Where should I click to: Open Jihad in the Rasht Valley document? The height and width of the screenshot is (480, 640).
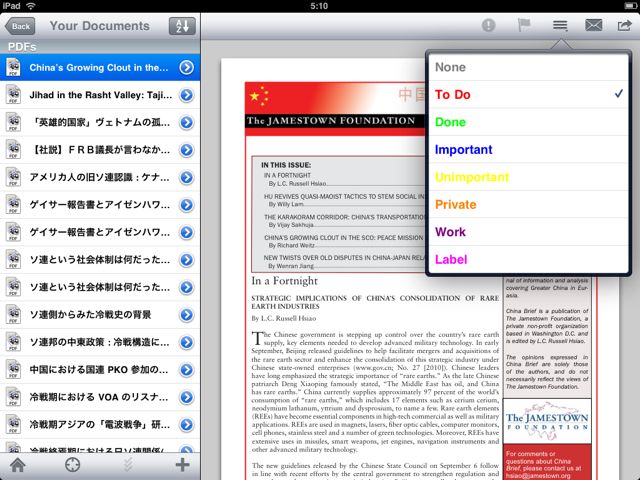click(x=100, y=95)
